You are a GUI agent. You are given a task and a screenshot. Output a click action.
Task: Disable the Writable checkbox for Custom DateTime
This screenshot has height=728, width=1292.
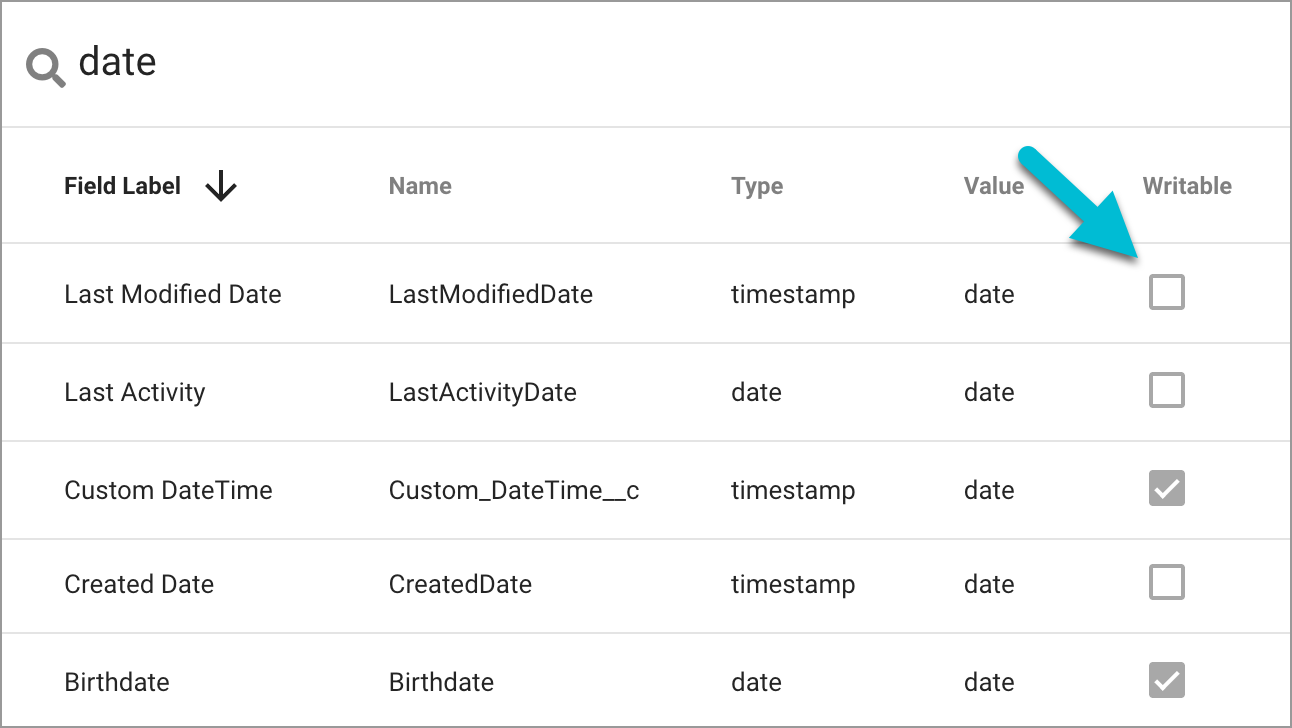[1166, 488]
